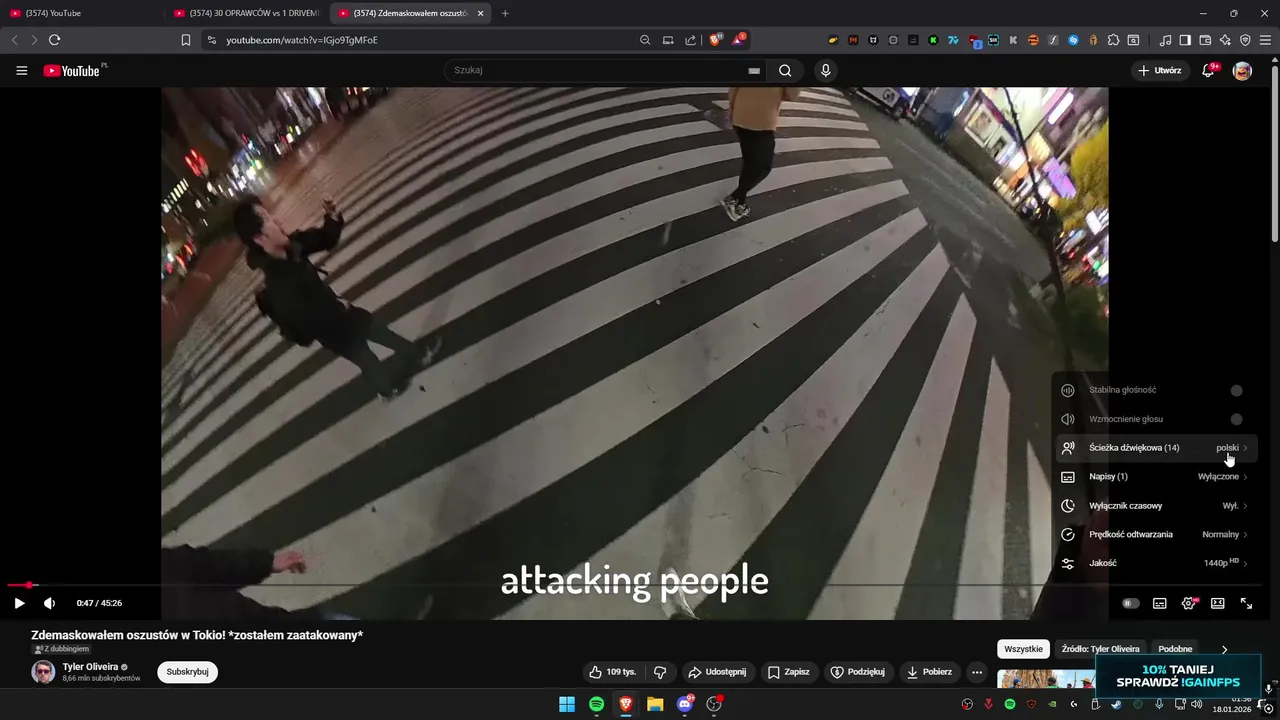Reload the page
The image size is (1280, 720).
54,40
